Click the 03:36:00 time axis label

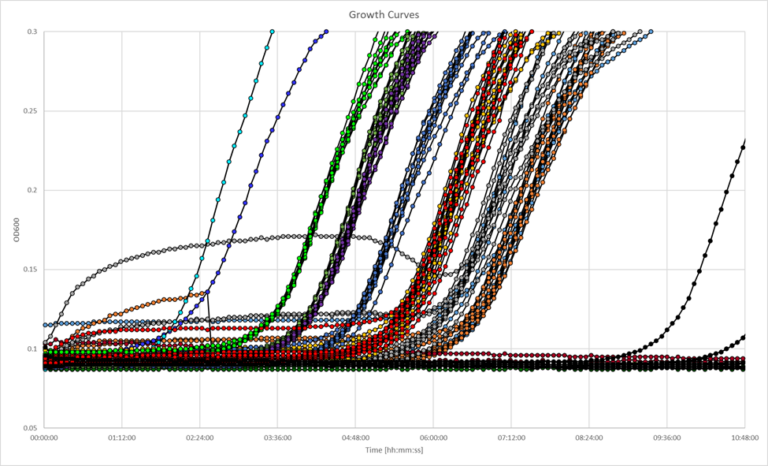pyautogui.click(x=278, y=438)
